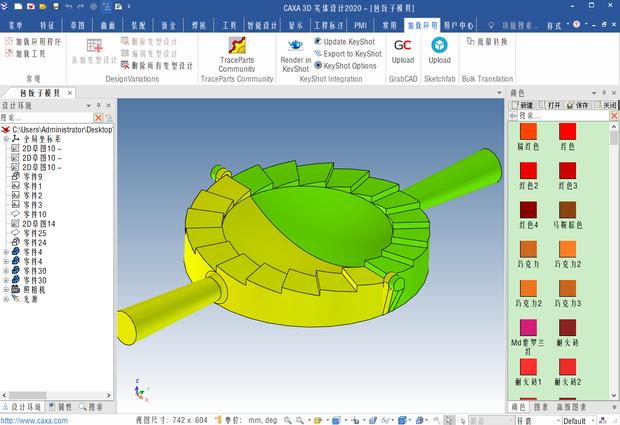Click Export to KeyShot
The width and height of the screenshot is (620, 425).
point(348,54)
